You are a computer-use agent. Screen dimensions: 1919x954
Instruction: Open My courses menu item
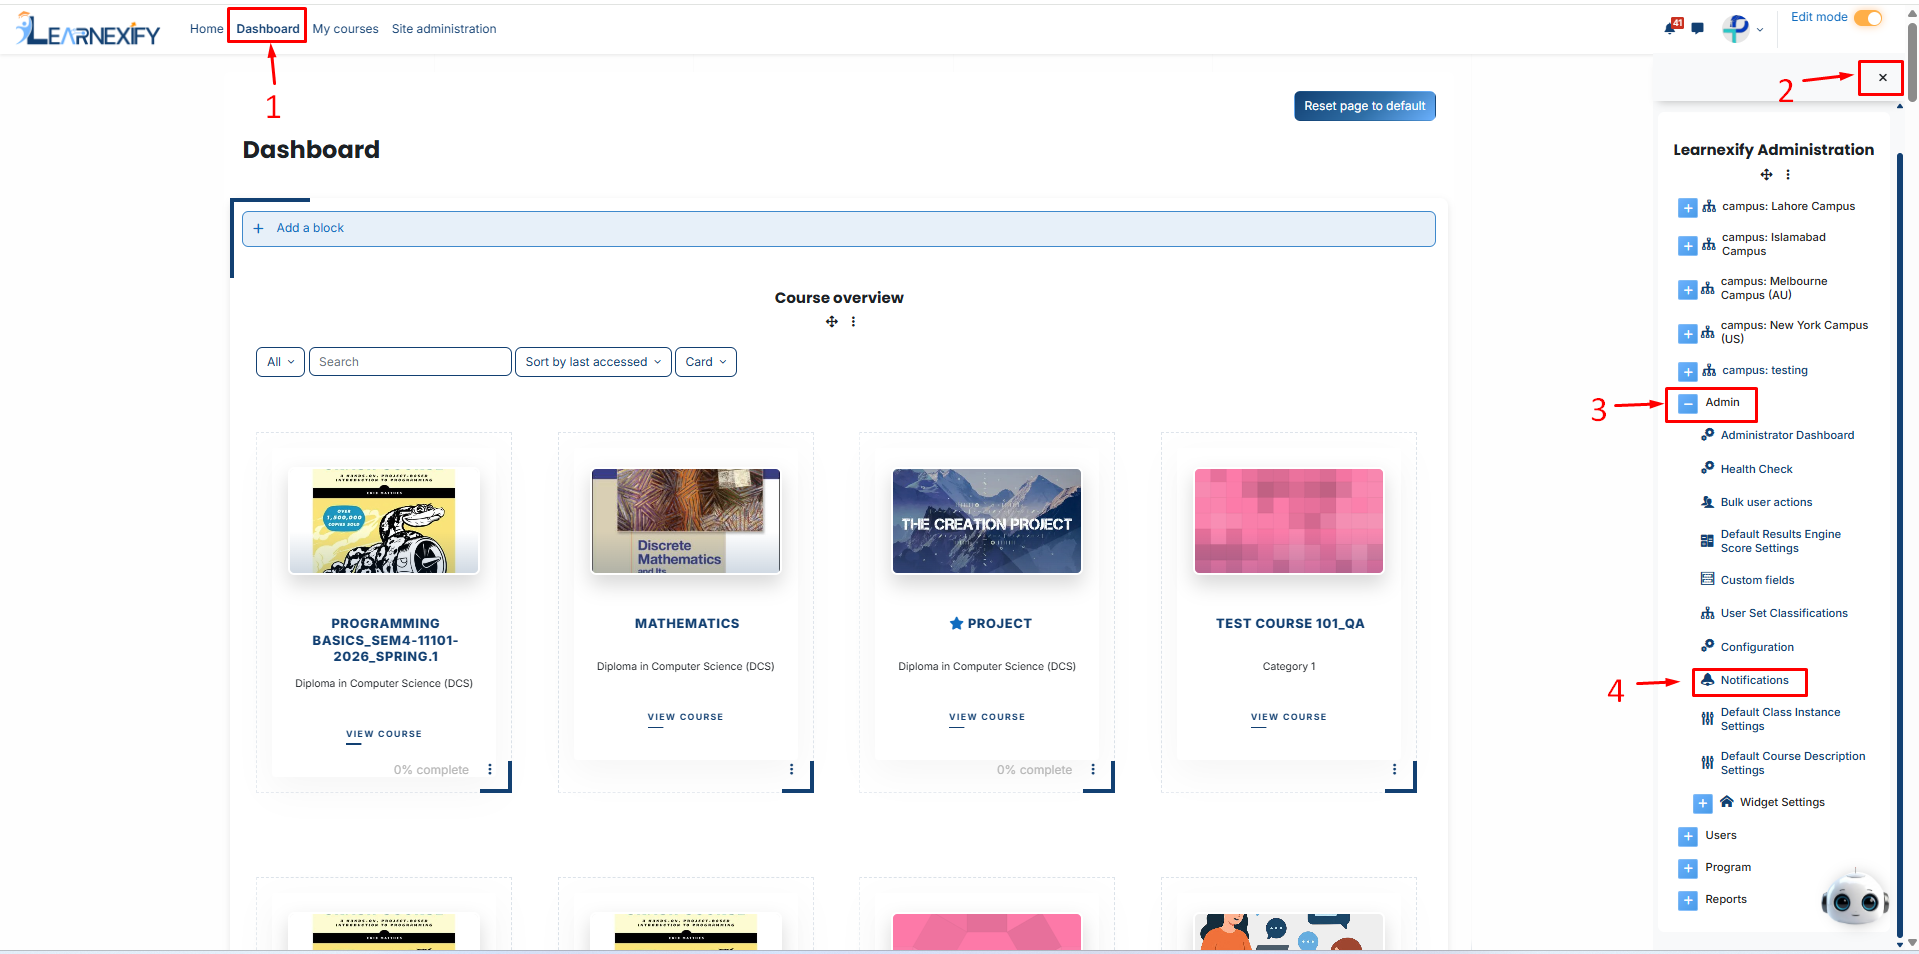point(345,29)
